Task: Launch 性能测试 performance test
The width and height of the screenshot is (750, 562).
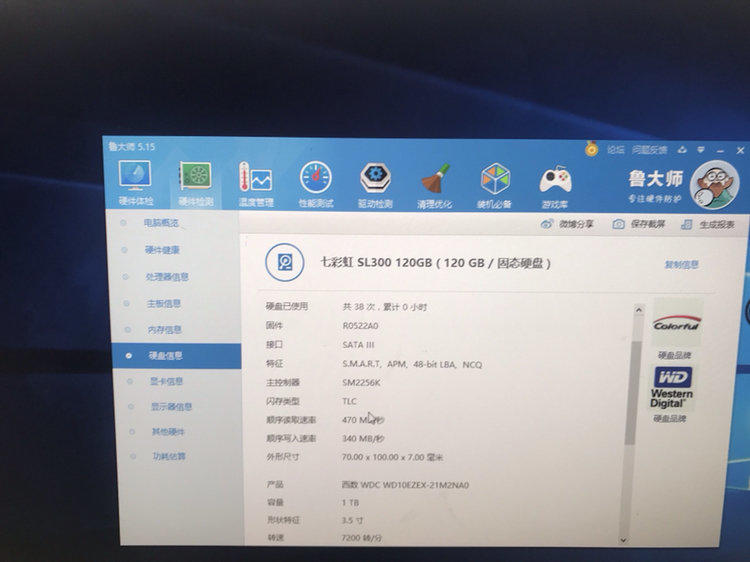Action: 316,185
